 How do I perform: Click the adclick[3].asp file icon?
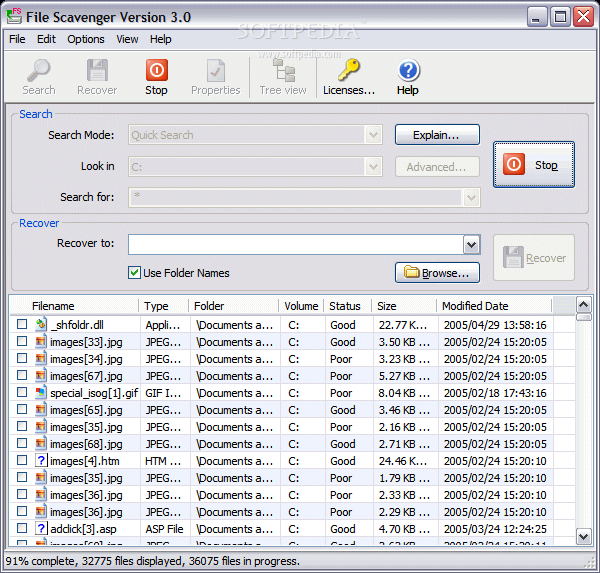coord(41,529)
